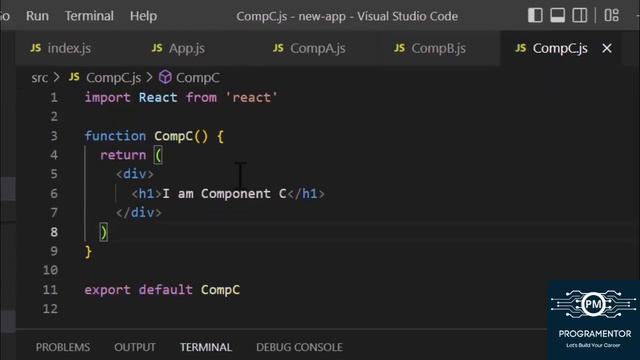Click the CompC symbol breadcrumb

pyautogui.click(x=198, y=78)
